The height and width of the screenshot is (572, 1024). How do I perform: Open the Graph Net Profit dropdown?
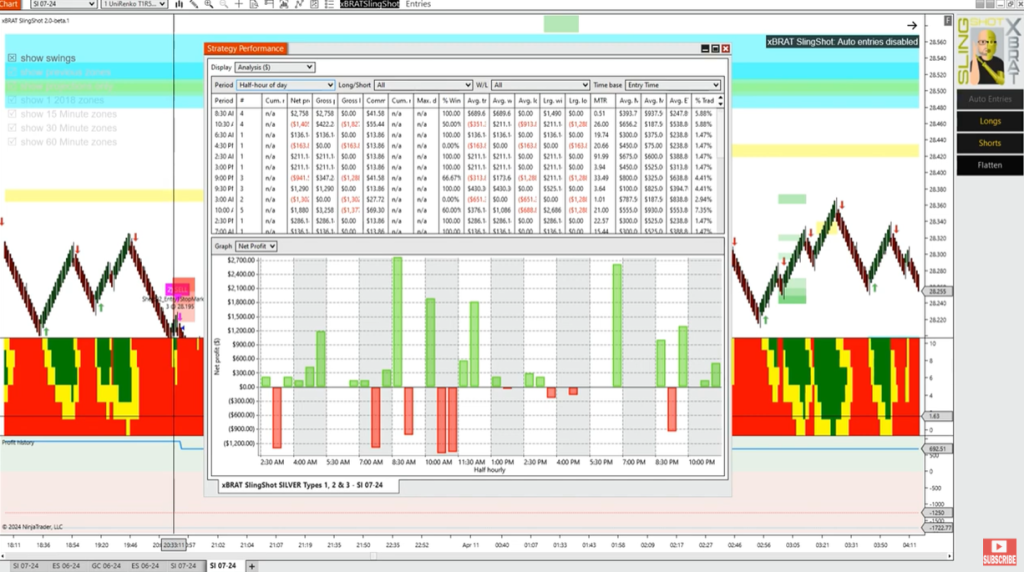point(257,246)
